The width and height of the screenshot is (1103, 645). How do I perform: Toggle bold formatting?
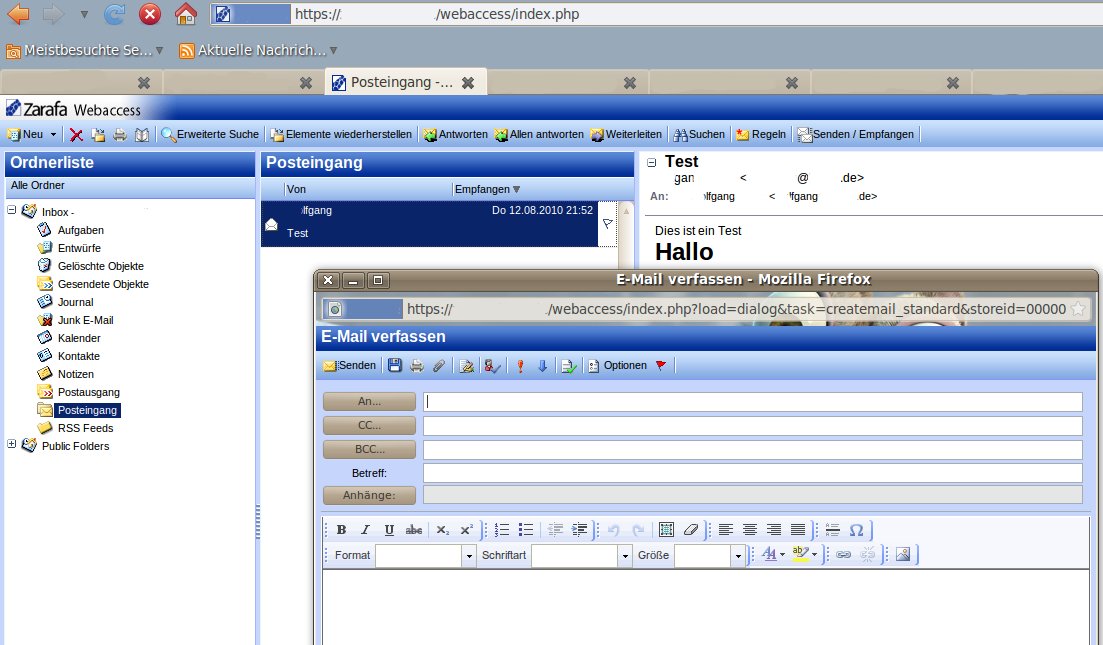point(341,530)
